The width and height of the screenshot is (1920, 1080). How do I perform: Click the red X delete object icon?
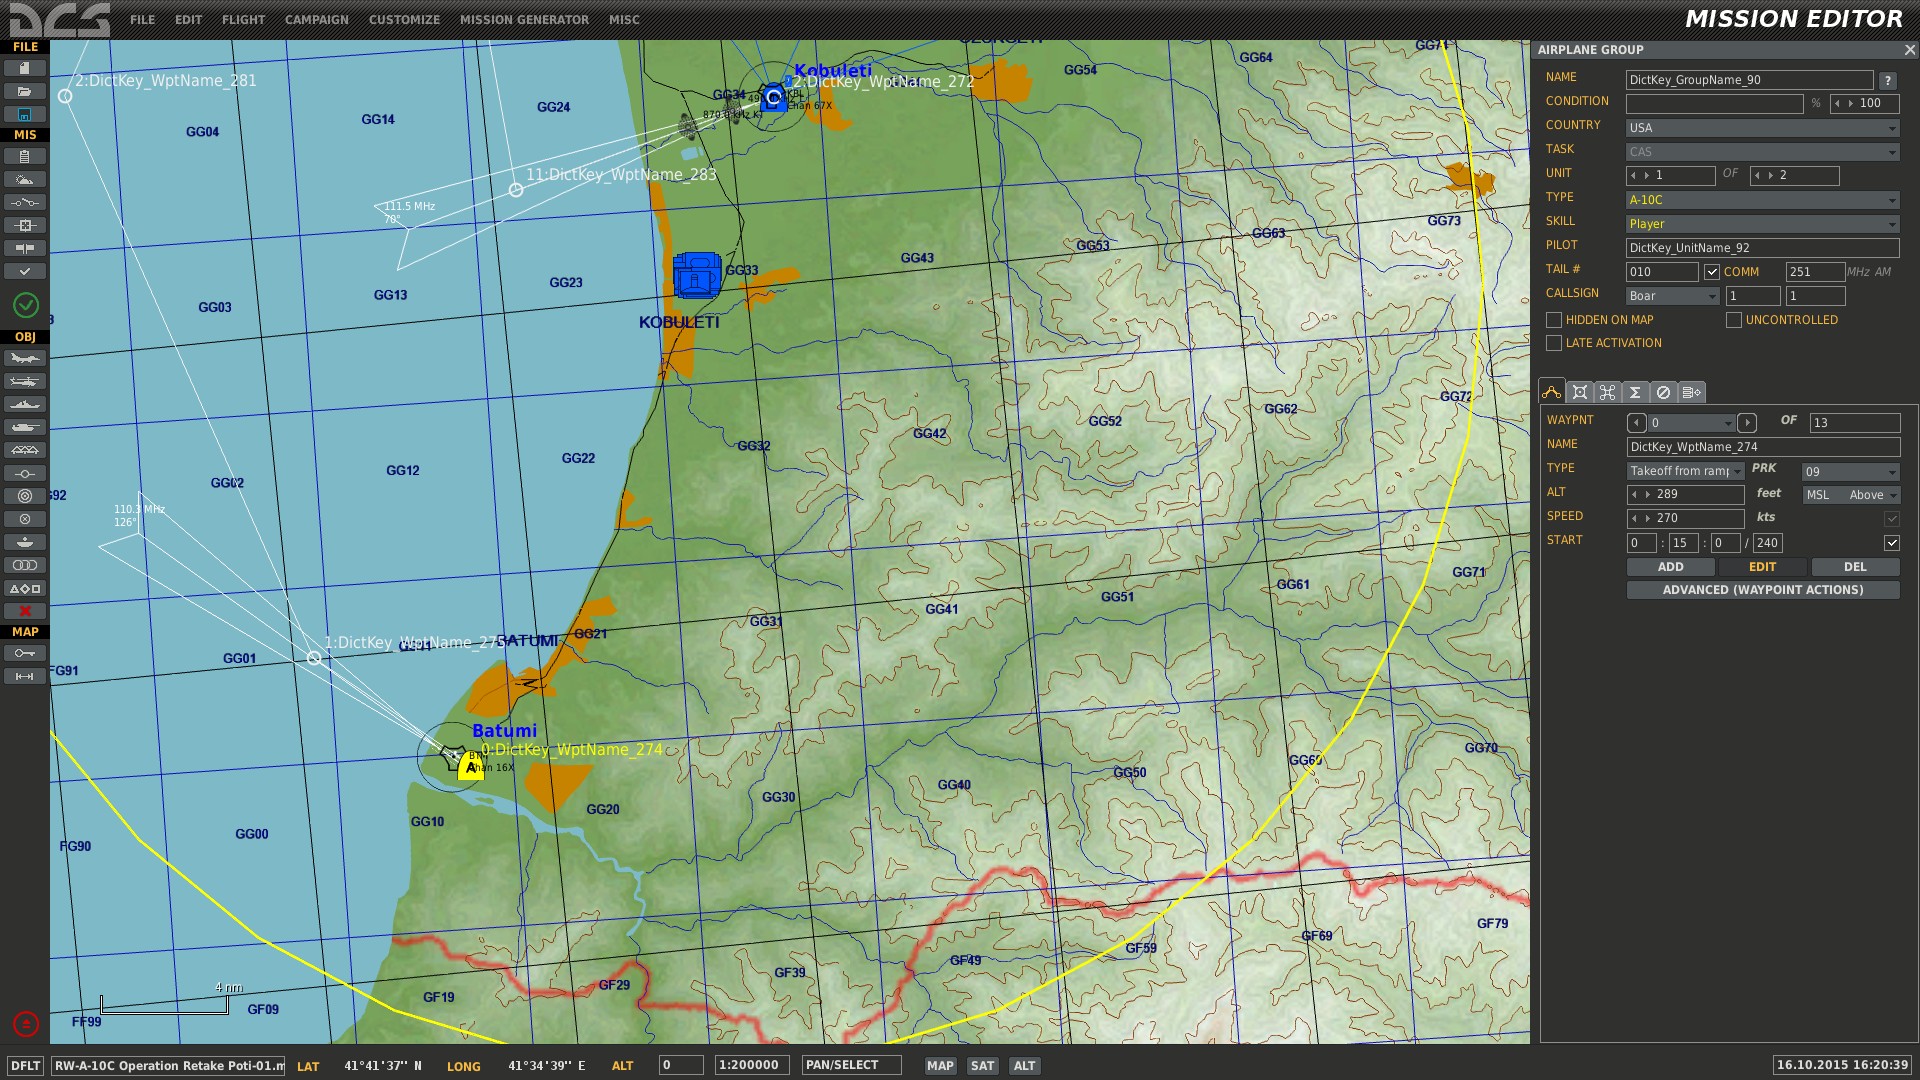coord(25,611)
